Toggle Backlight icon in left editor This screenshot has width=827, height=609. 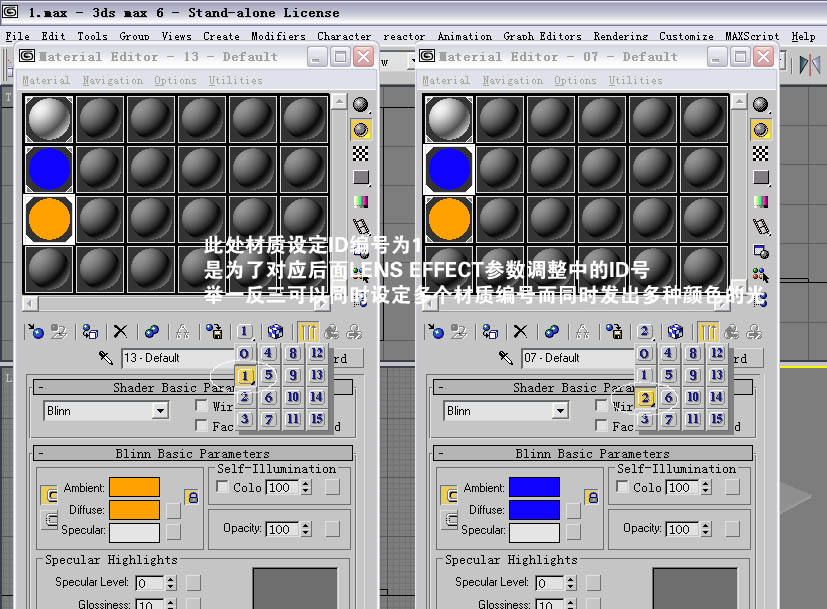pyautogui.click(x=361, y=130)
